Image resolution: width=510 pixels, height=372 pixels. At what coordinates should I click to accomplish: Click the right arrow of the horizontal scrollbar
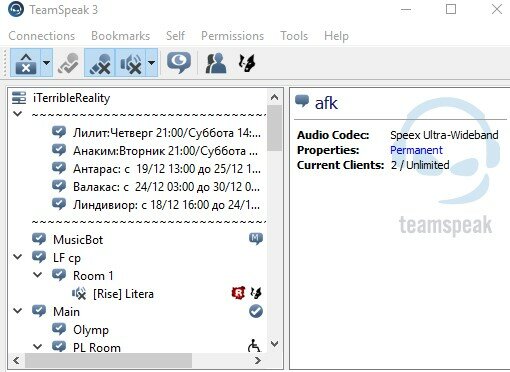pos(257,360)
